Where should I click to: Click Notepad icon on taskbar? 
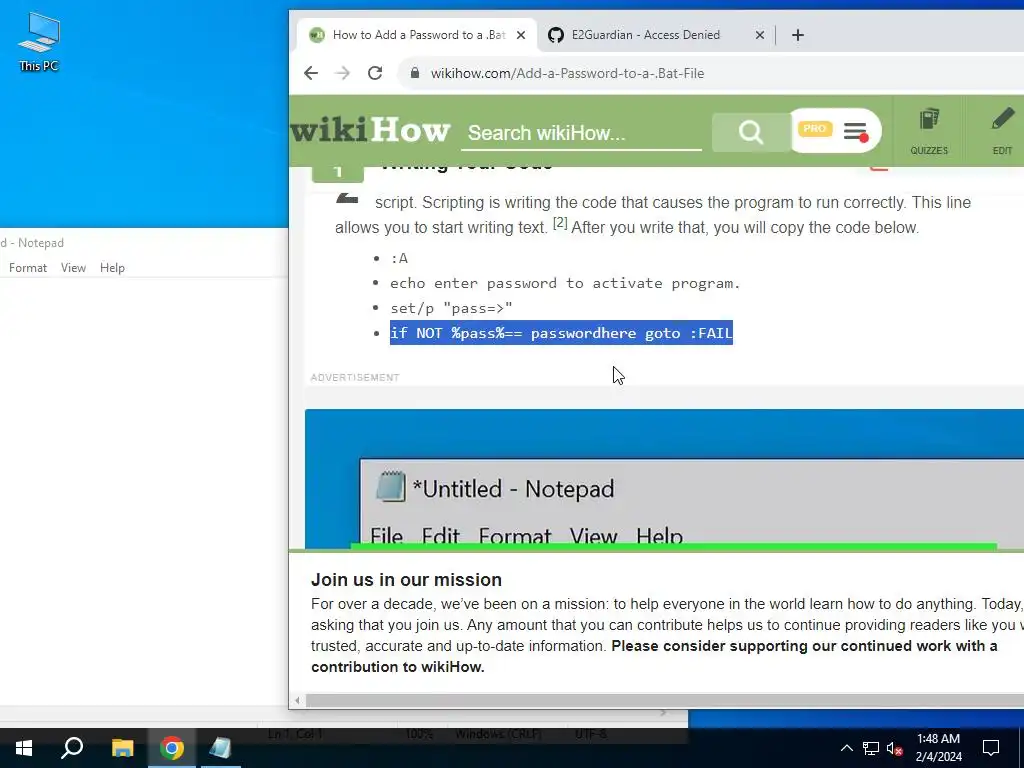tap(221, 748)
